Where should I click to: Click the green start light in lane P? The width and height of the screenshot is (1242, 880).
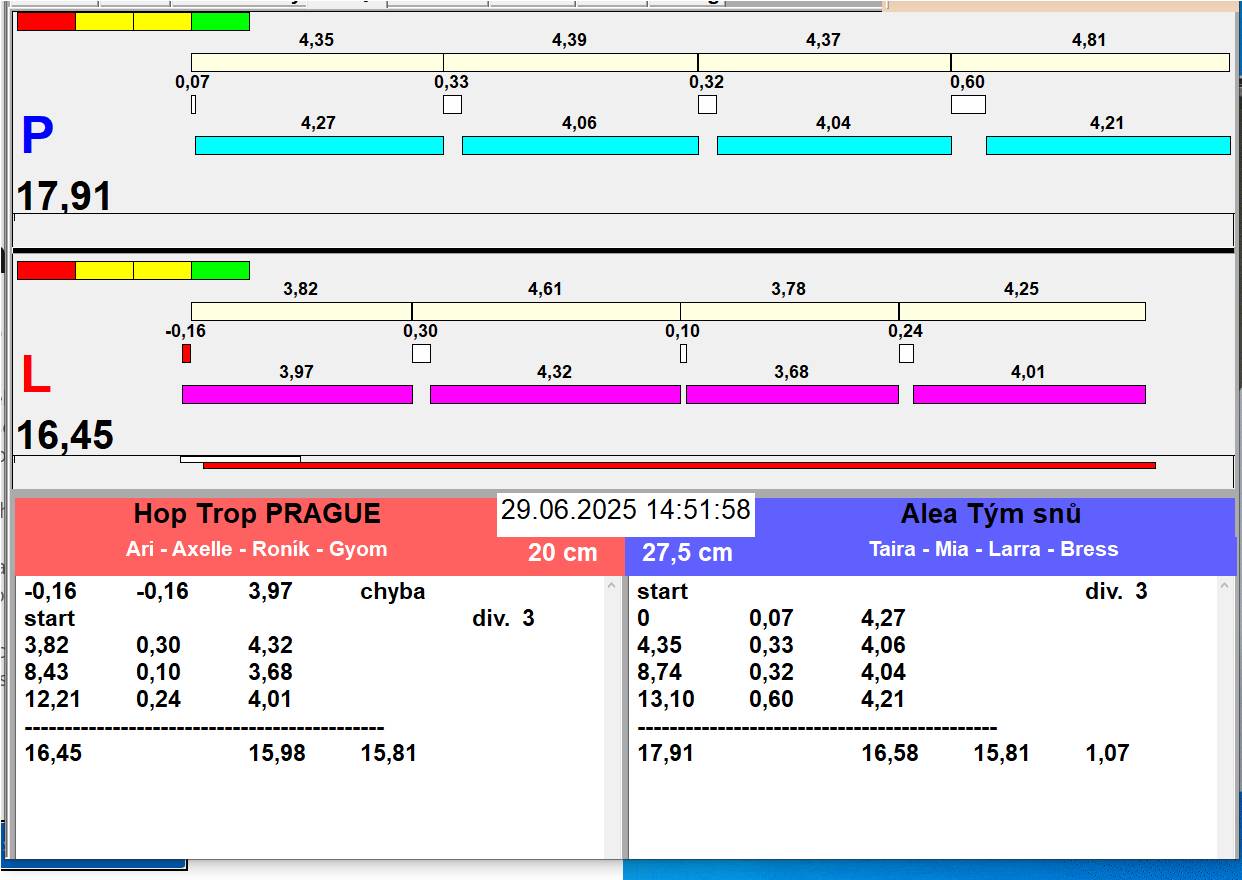(220, 21)
